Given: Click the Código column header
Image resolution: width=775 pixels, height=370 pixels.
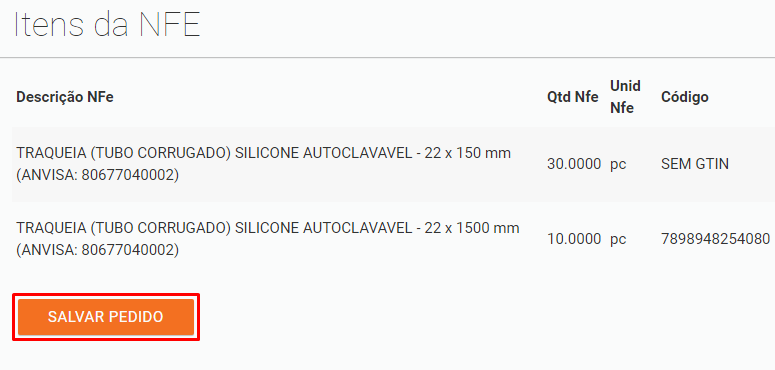Looking at the screenshot, I should 685,97.
